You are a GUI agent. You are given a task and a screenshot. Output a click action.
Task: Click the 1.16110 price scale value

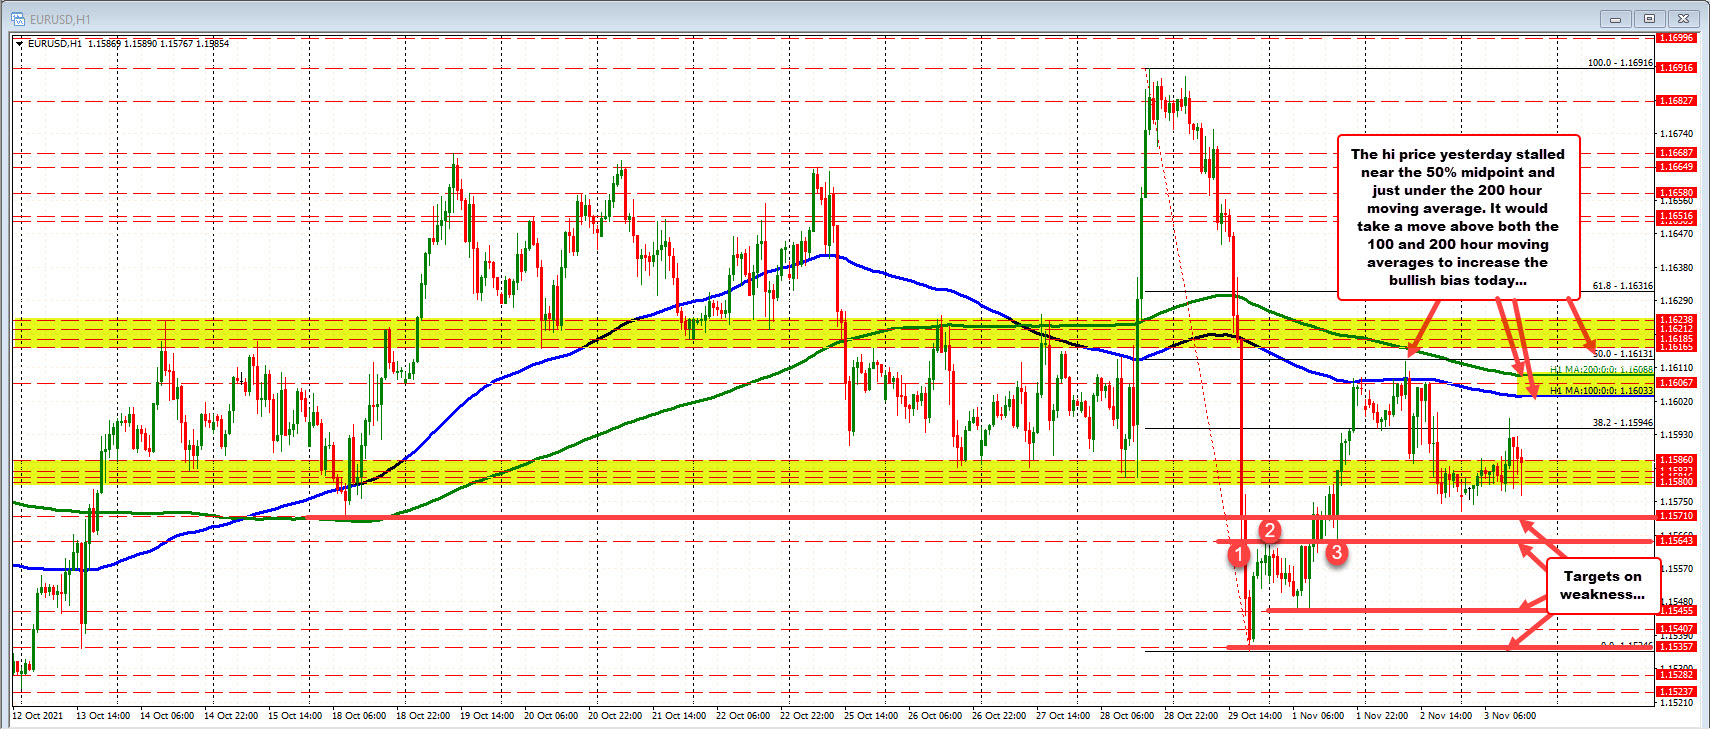point(1677,368)
